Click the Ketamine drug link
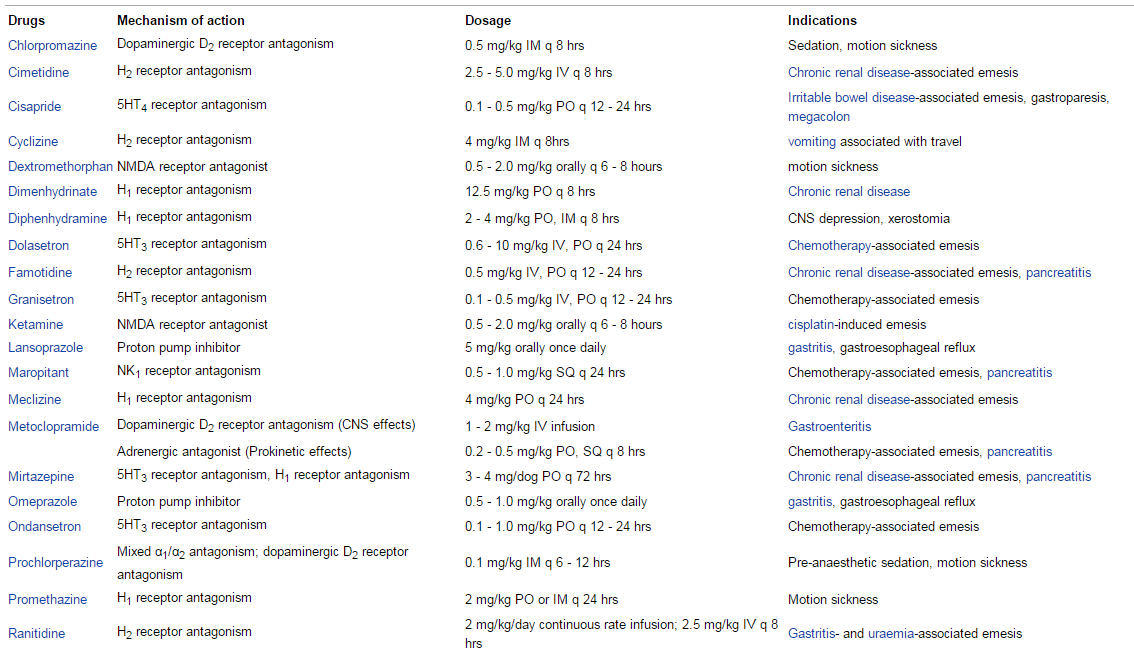Image resolution: width=1134 pixels, height=653 pixels. pos(35,325)
